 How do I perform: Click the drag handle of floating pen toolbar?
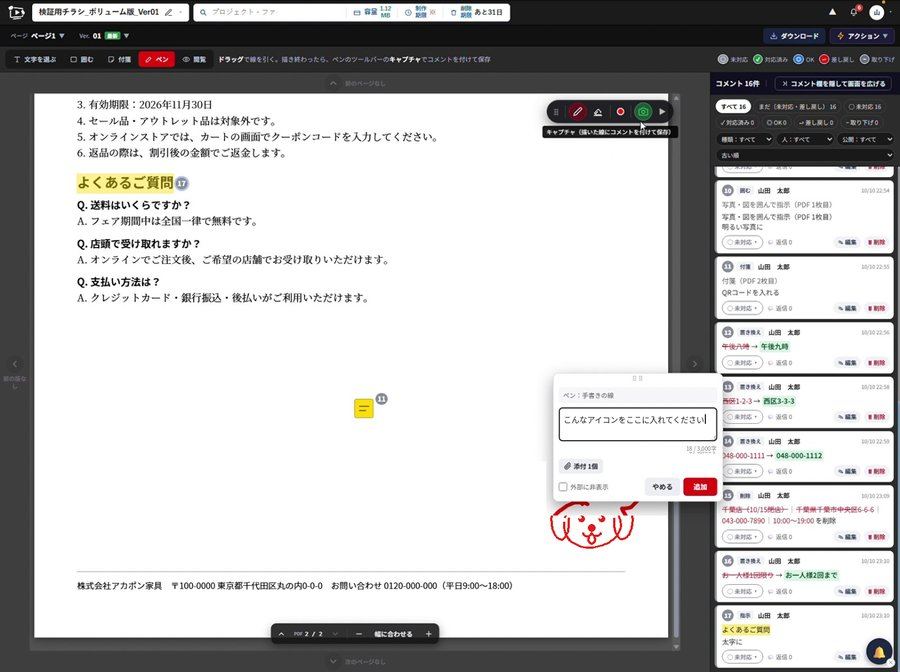[x=556, y=112]
